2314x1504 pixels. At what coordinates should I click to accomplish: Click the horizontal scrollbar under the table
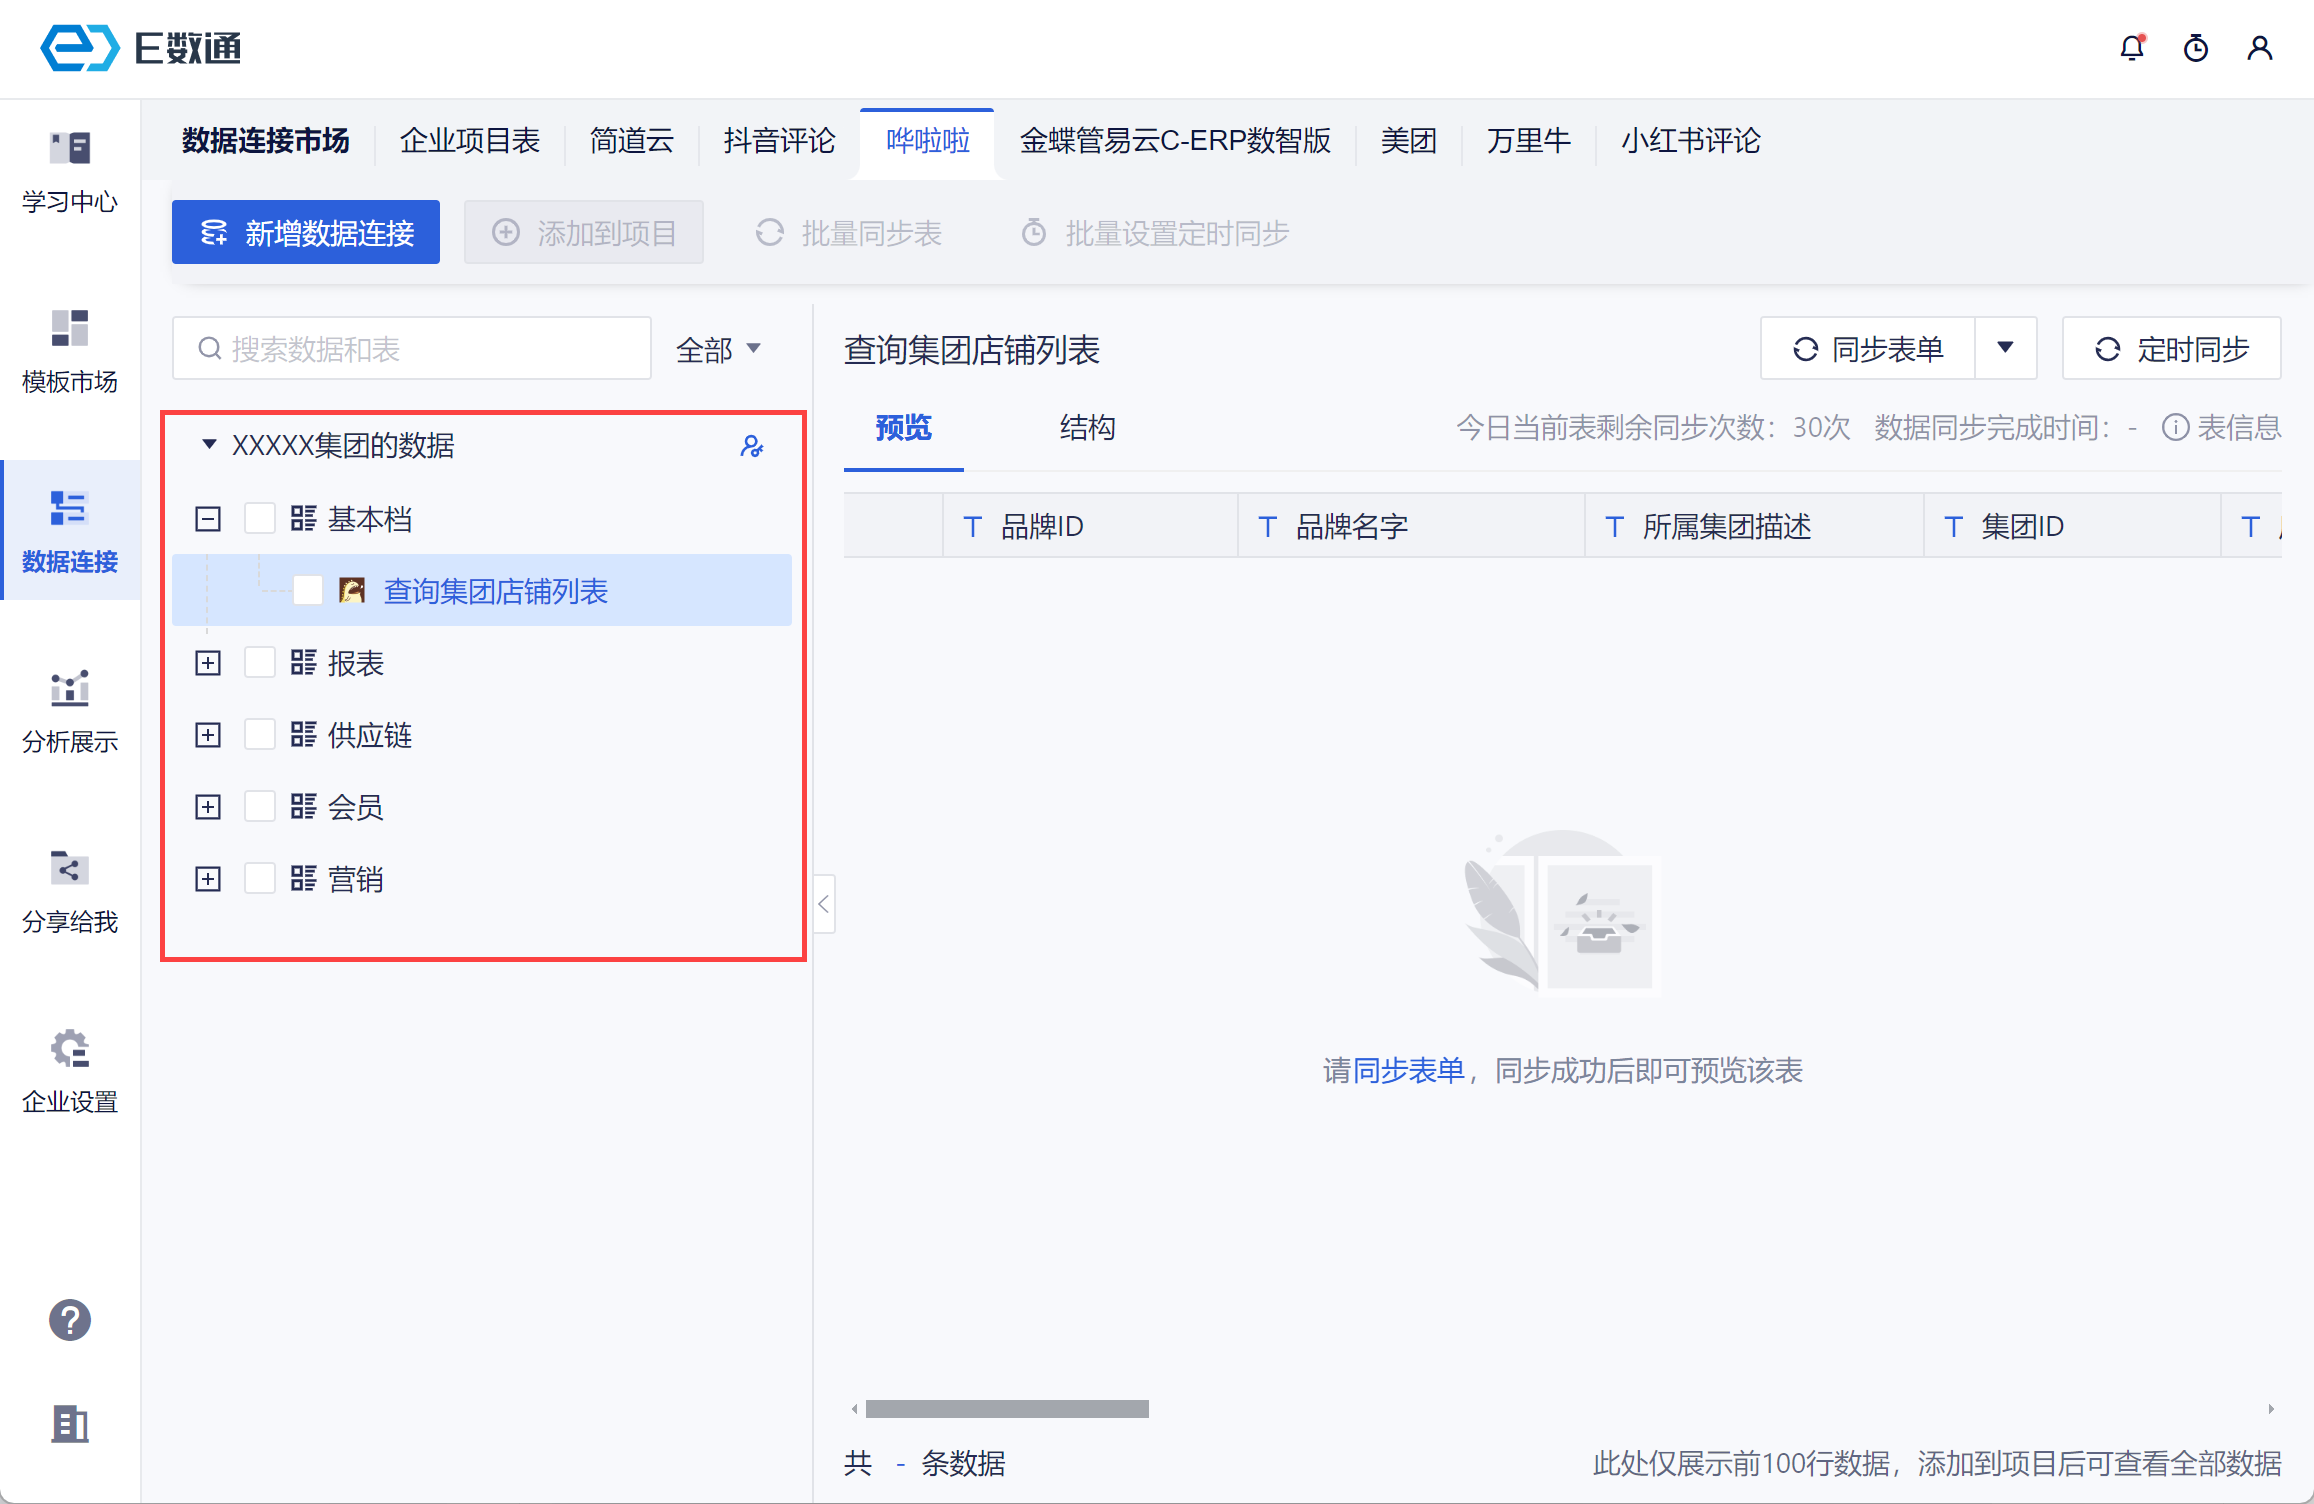pos(1007,1409)
